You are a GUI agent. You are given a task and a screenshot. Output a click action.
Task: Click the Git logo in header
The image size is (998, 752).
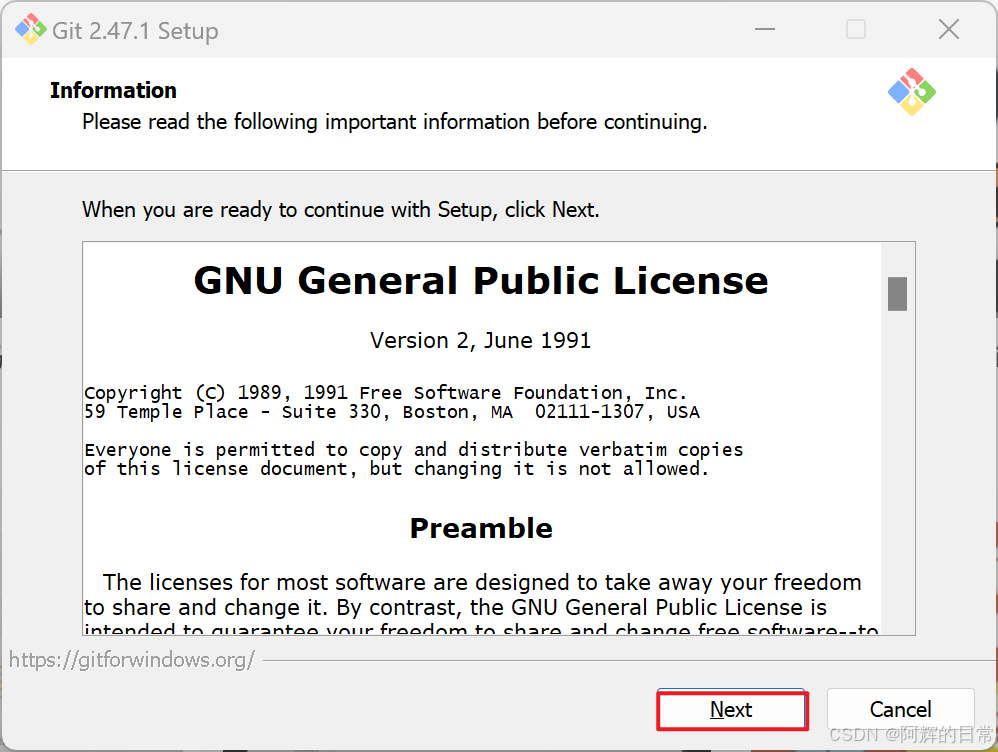coord(911,92)
